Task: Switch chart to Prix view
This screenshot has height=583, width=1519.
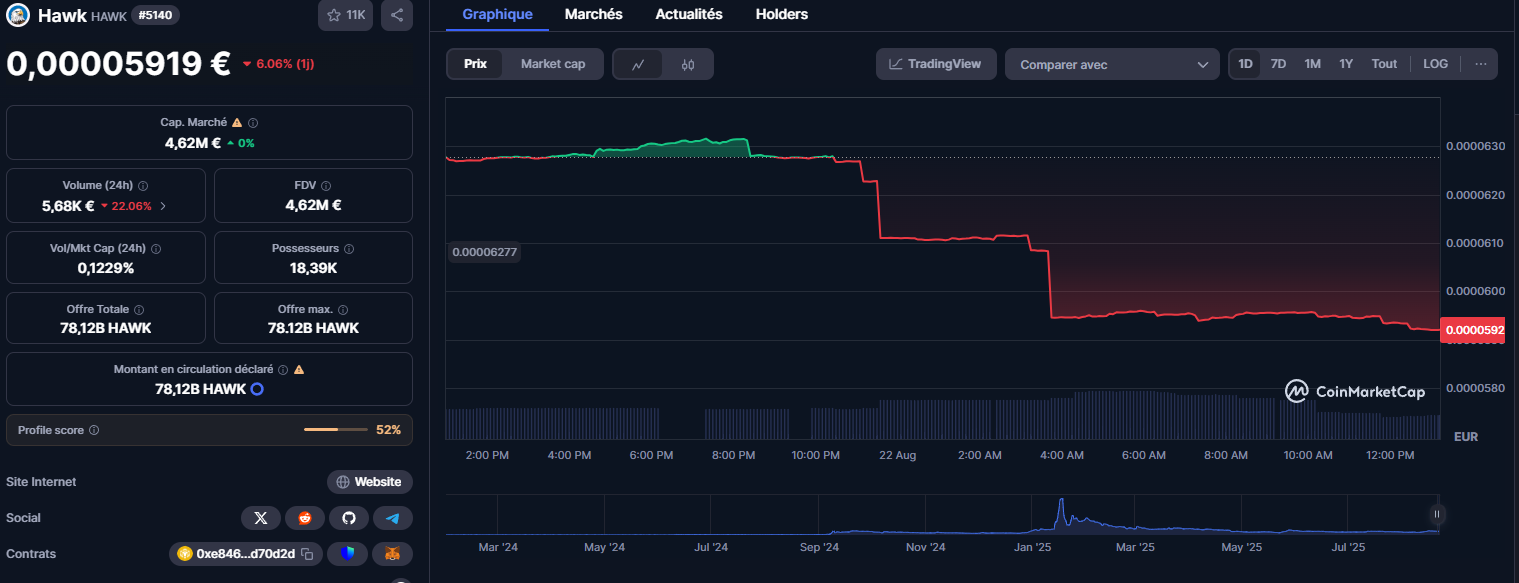Action: 475,64
